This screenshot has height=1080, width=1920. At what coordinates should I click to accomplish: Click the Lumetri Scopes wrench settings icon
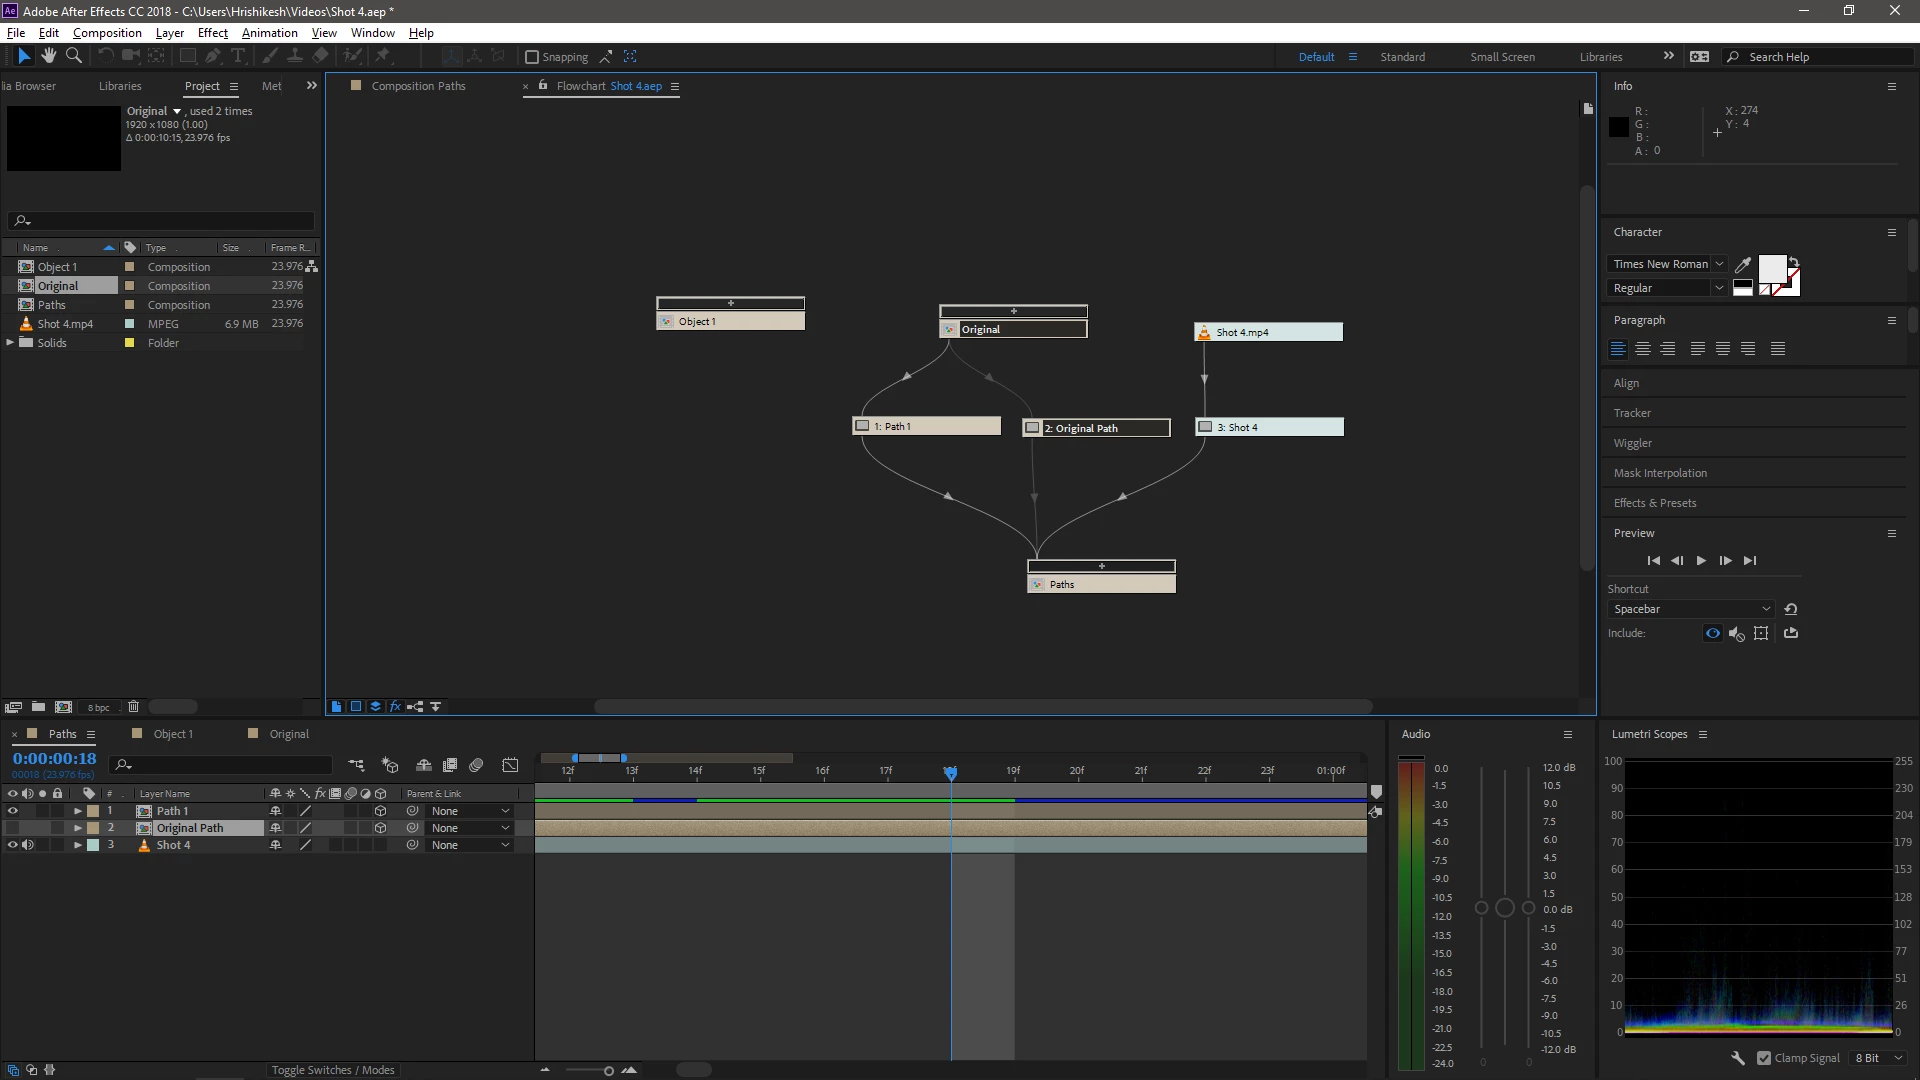(x=1738, y=1058)
